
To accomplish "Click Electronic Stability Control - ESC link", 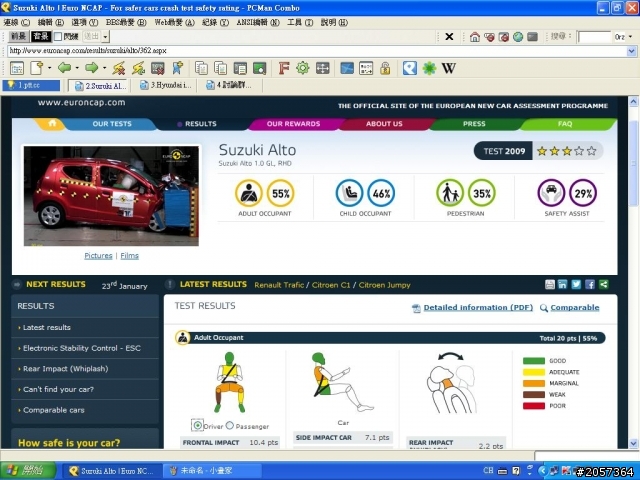I will [82, 348].
